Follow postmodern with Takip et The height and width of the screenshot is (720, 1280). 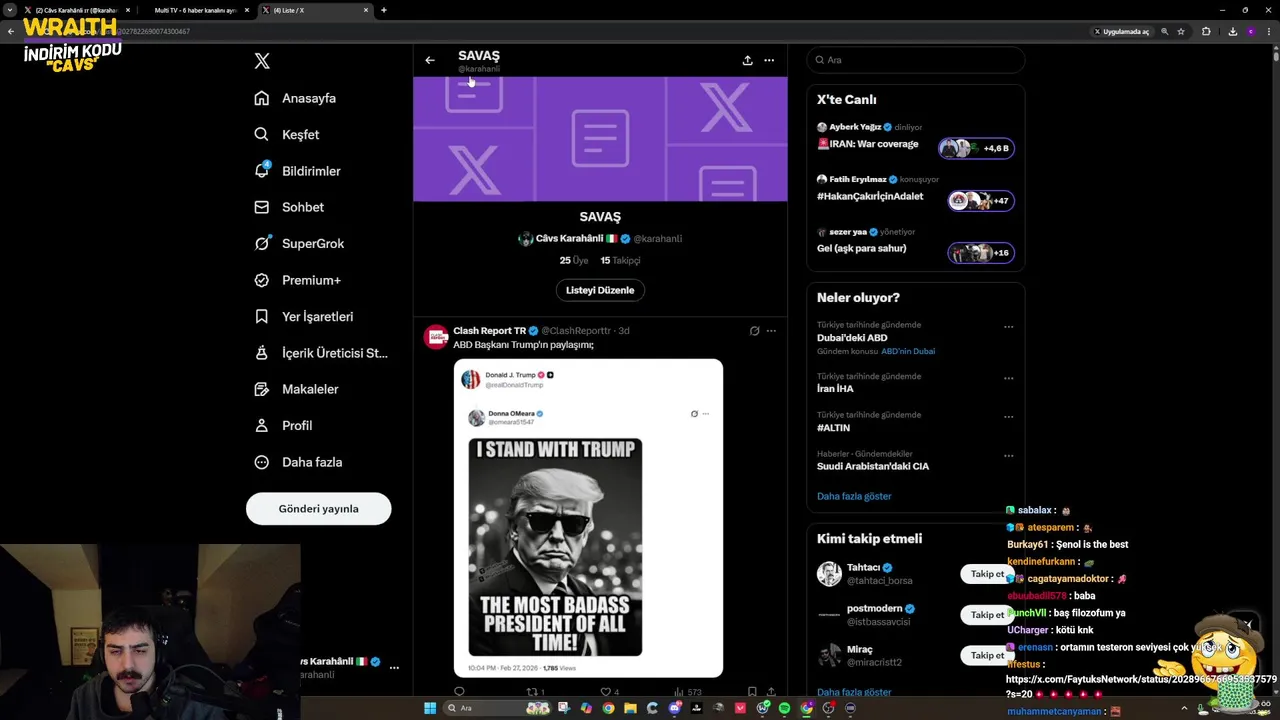coord(987,615)
